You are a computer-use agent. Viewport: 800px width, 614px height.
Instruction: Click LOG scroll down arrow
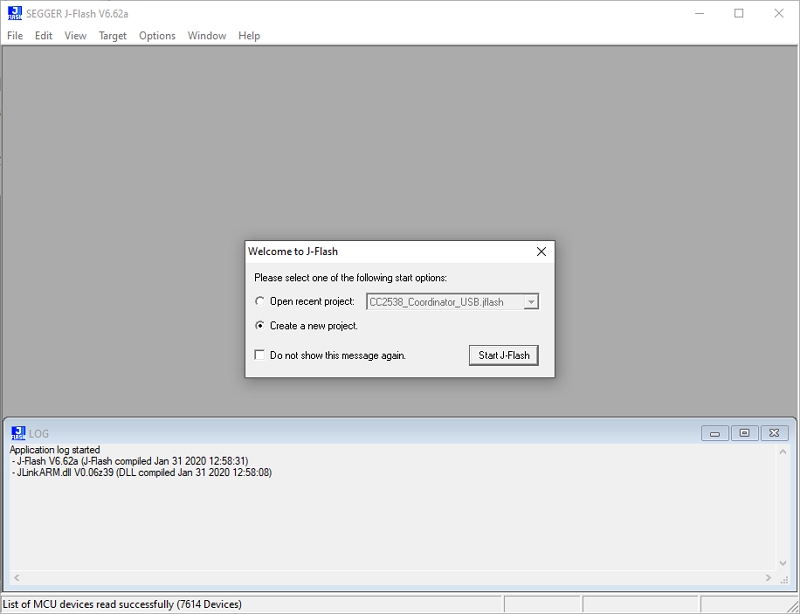coord(783,563)
